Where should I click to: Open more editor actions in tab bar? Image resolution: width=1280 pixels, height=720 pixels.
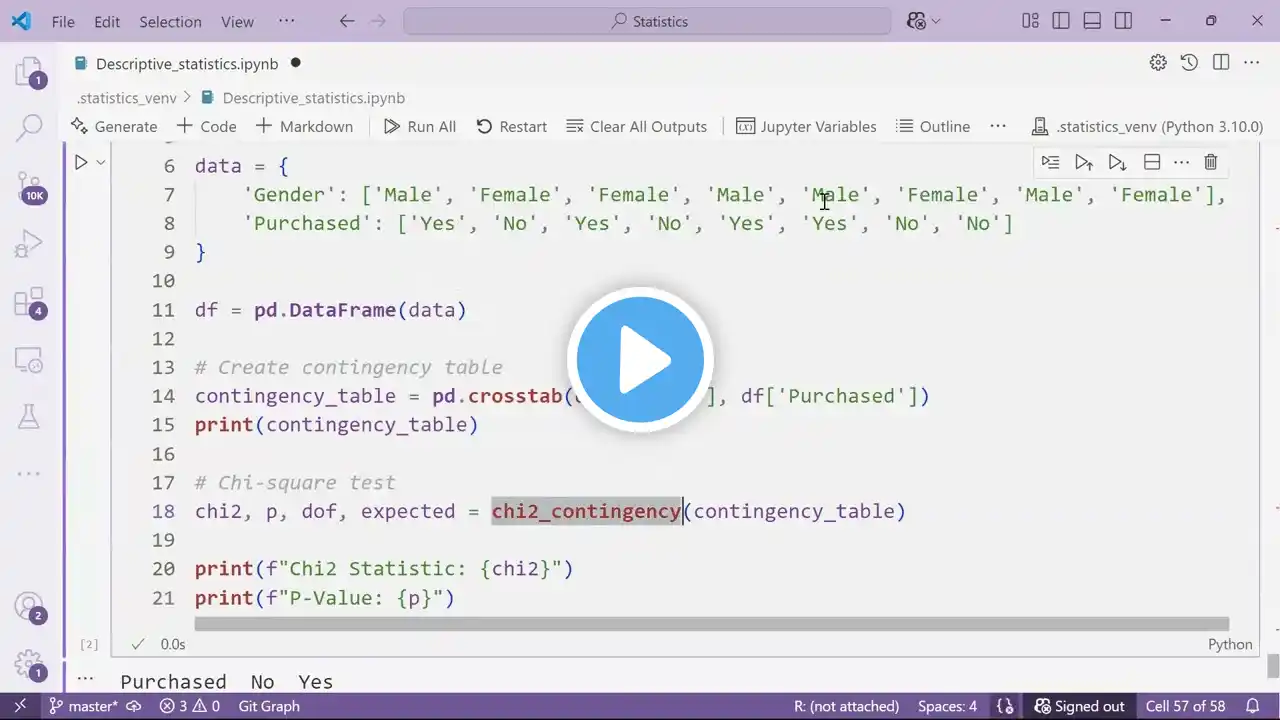1251,63
